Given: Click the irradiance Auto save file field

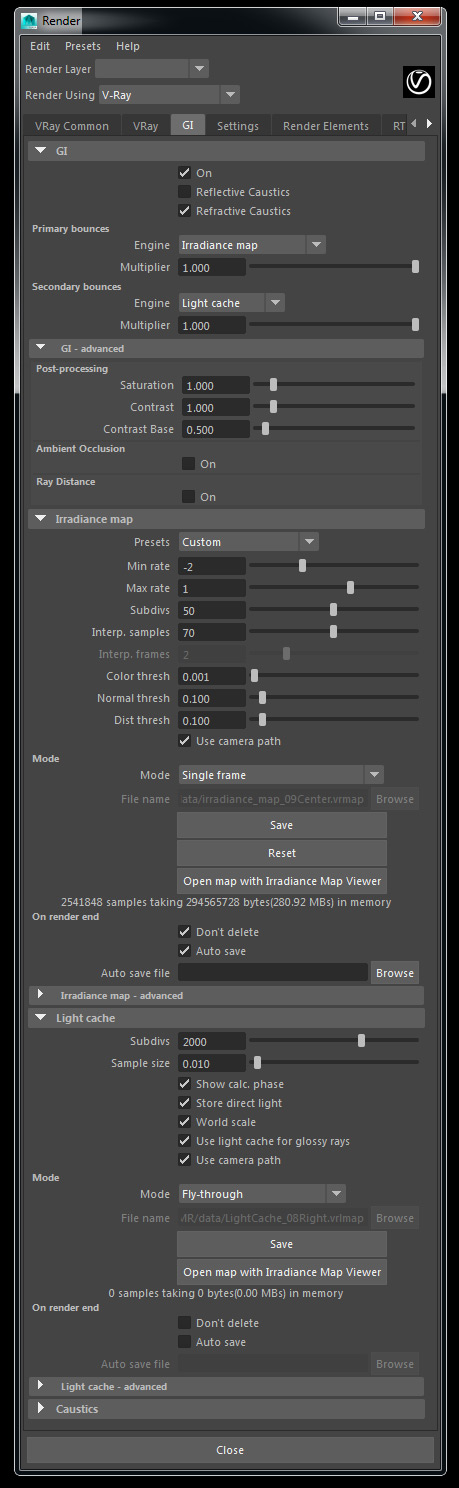Looking at the screenshot, I should [x=273, y=973].
